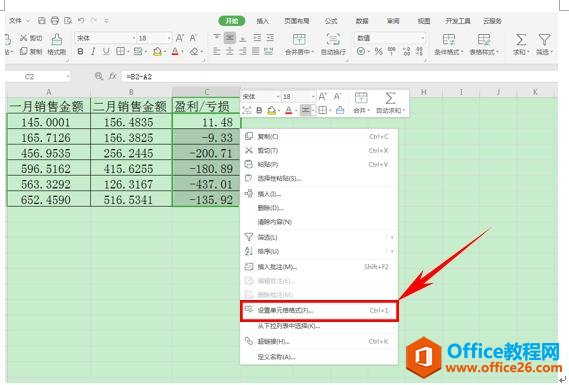Viewport: 569px width, 385px height.
Task: Toggle Bold in the mini toolbar
Action: click(x=259, y=110)
